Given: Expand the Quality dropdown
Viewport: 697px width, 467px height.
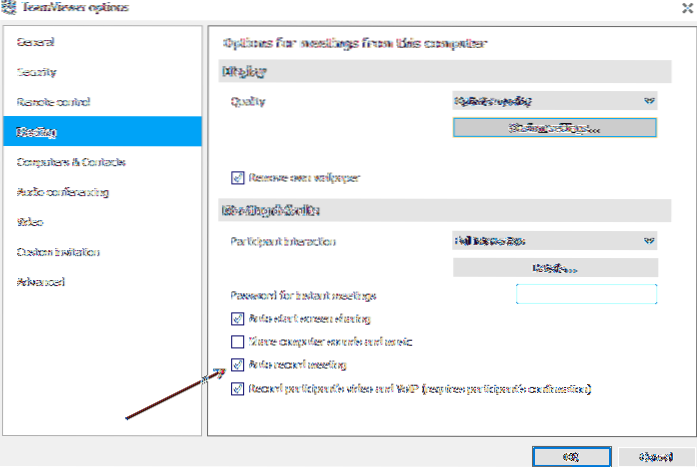Looking at the screenshot, I should point(555,101).
